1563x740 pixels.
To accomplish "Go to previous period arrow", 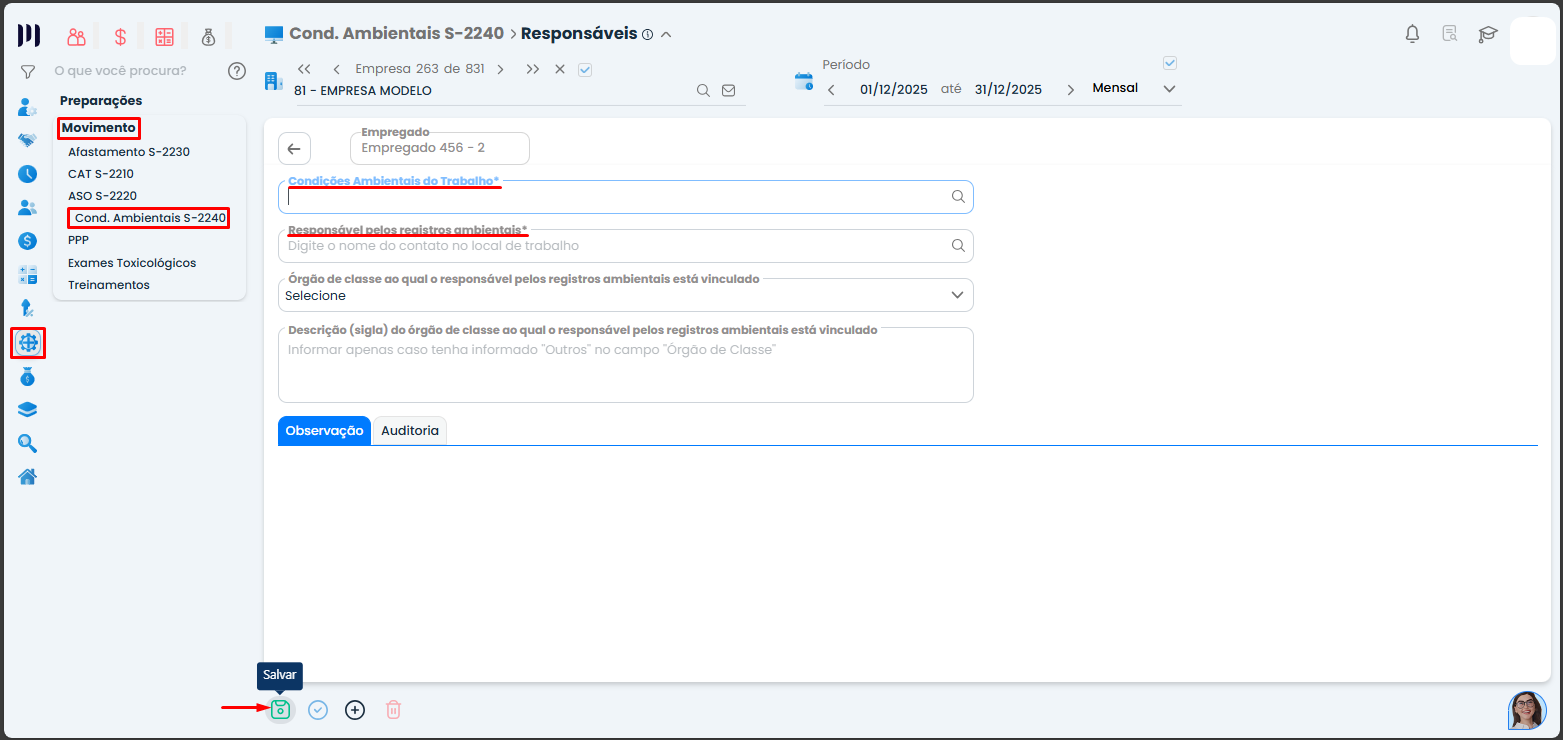I will pos(831,90).
